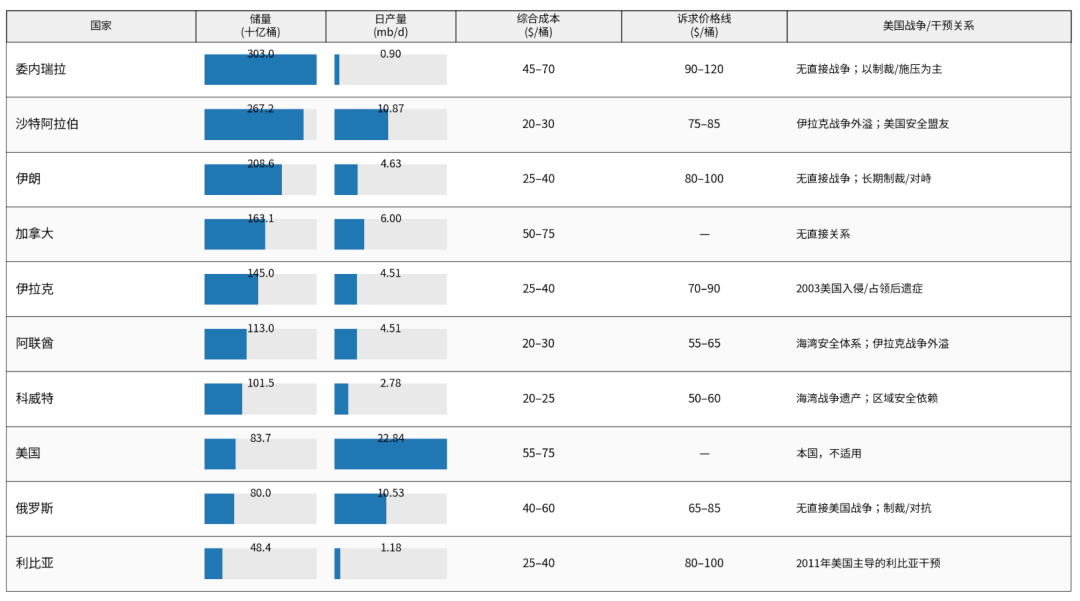Click the 俄罗斯 80.0 reserves bar
Screen dimensions: 1080x601
click(x=219, y=509)
